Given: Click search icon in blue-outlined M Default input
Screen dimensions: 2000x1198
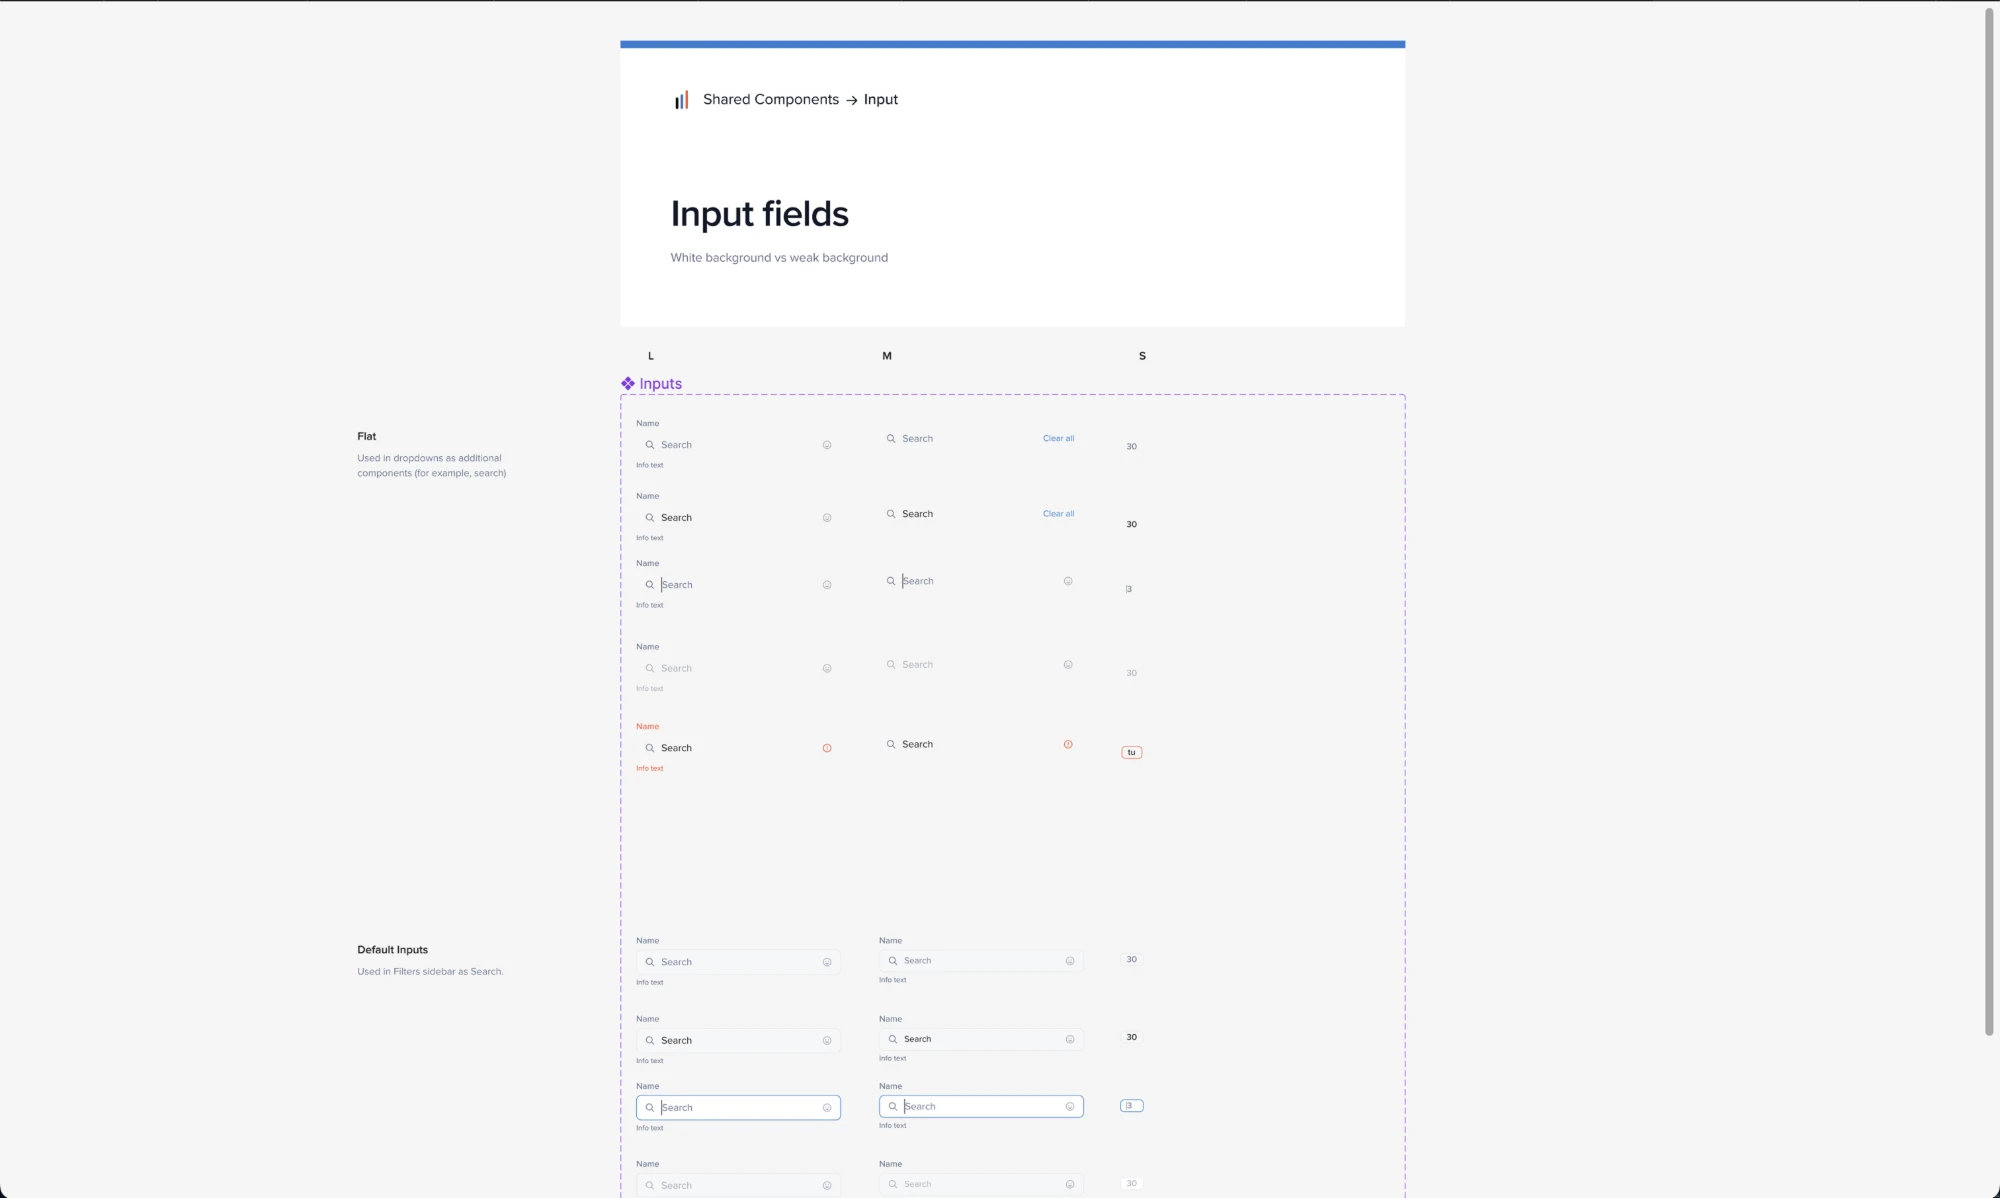Looking at the screenshot, I should point(893,1106).
